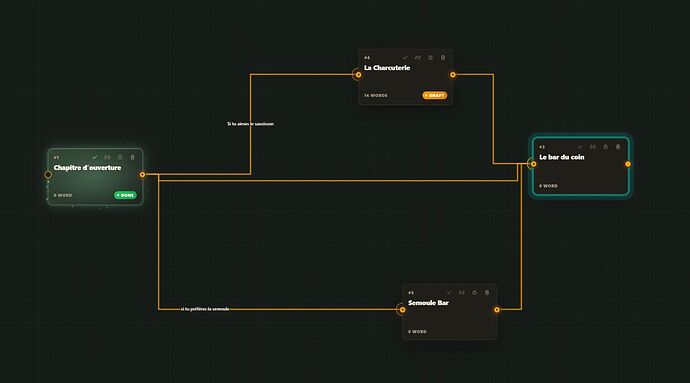
Task: Delete Semoule Bar card with trash icon
Action: (x=487, y=293)
